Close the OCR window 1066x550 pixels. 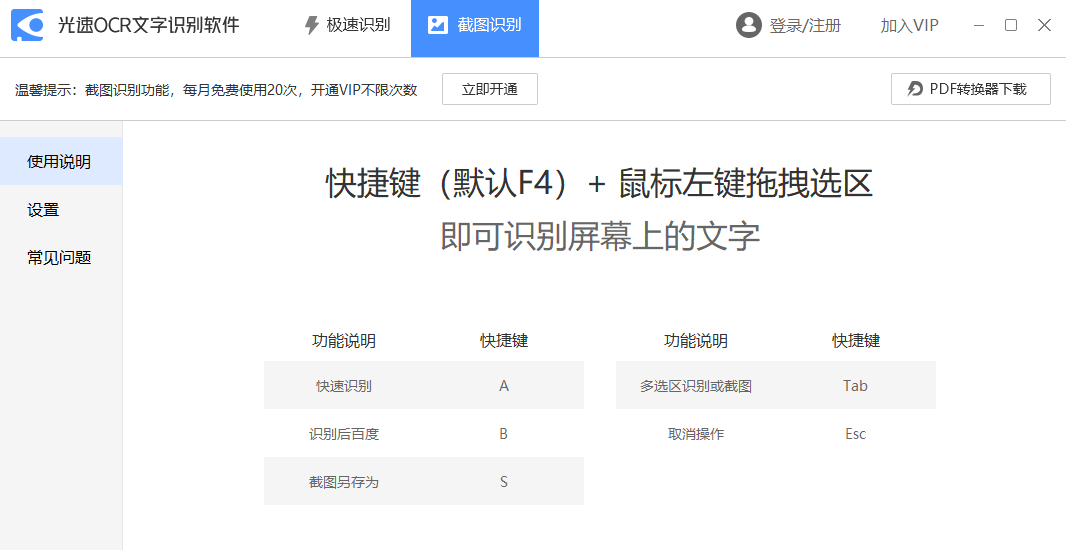coord(1044,25)
